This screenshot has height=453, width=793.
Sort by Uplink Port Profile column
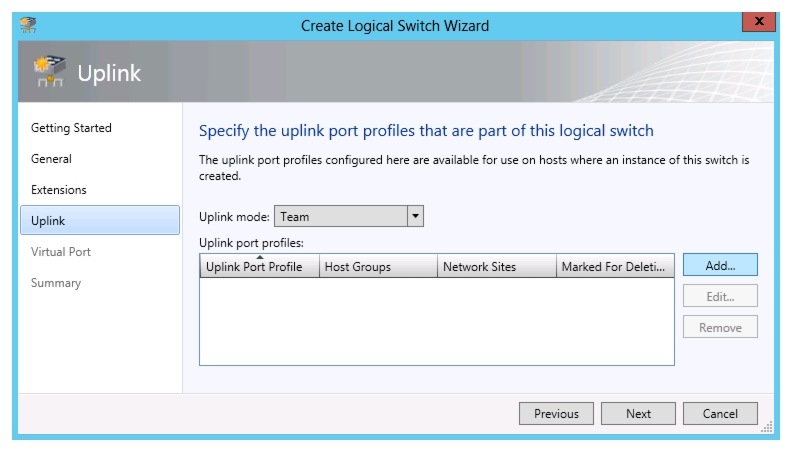click(259, 267)
